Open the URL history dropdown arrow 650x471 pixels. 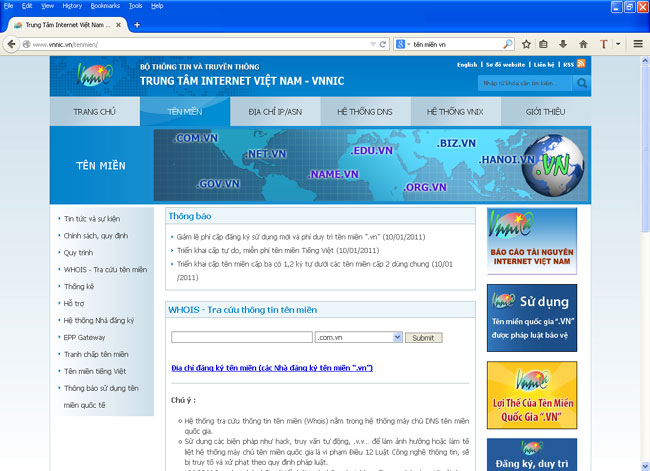point(373,44)
